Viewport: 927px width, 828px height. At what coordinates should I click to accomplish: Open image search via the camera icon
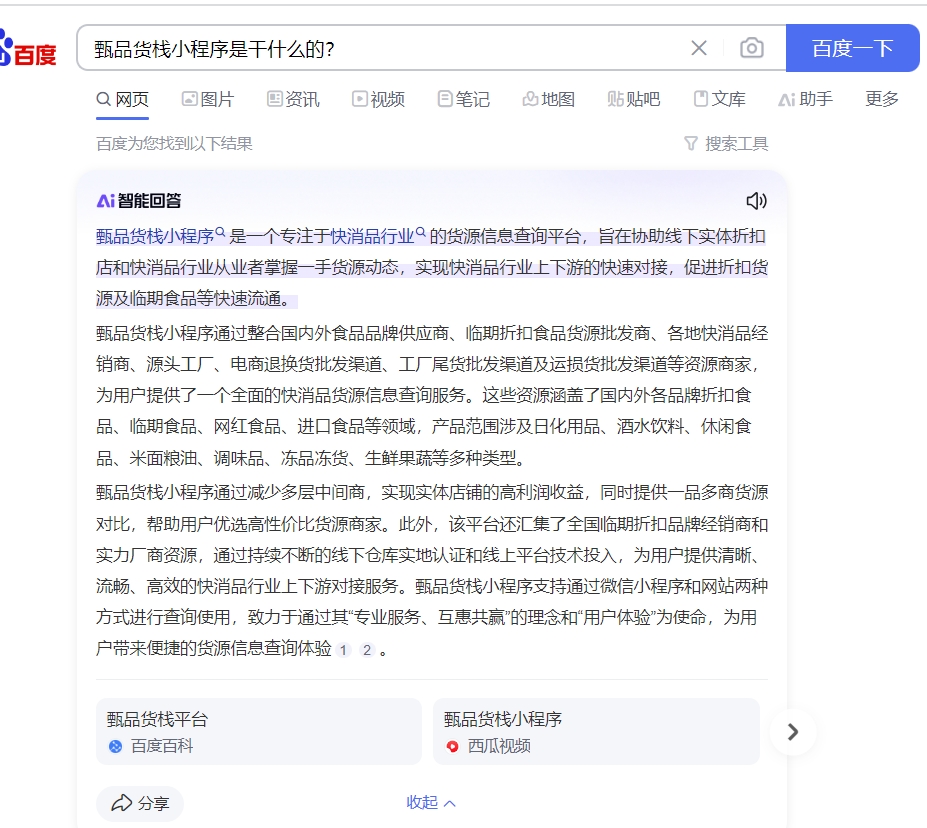click(x=751, y=48)
